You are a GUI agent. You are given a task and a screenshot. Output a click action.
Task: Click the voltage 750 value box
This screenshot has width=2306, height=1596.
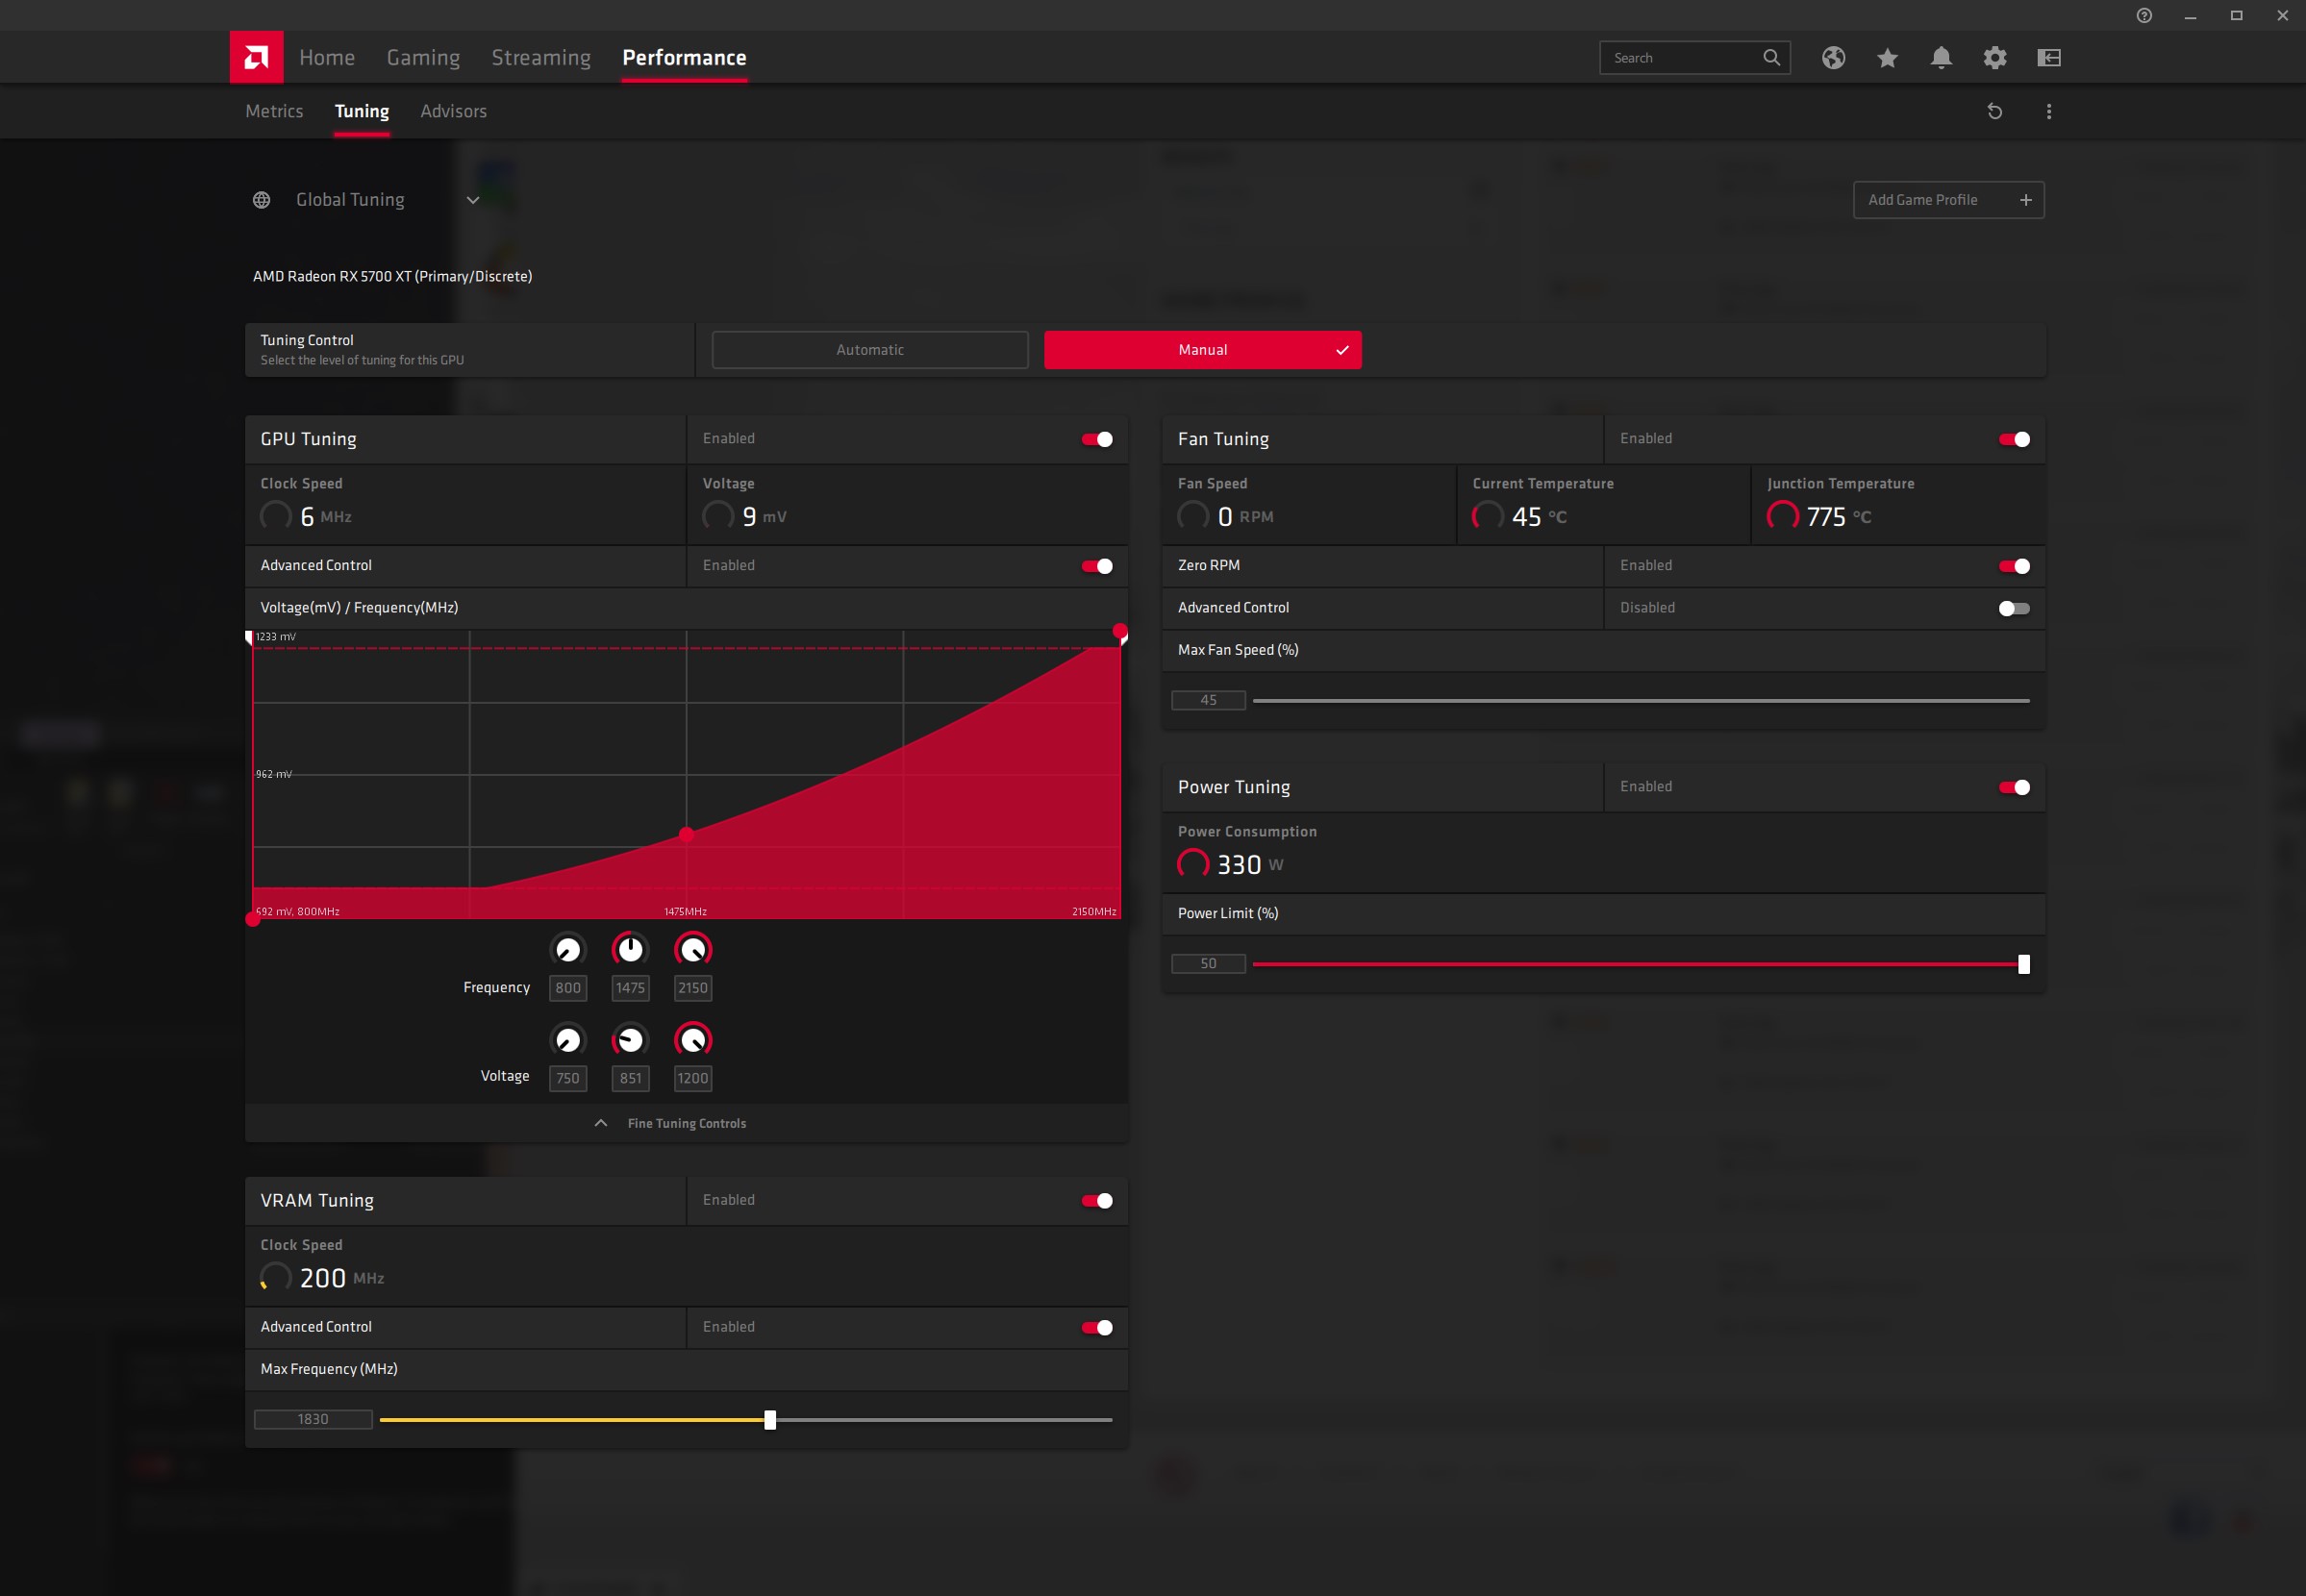point(567,1078)
